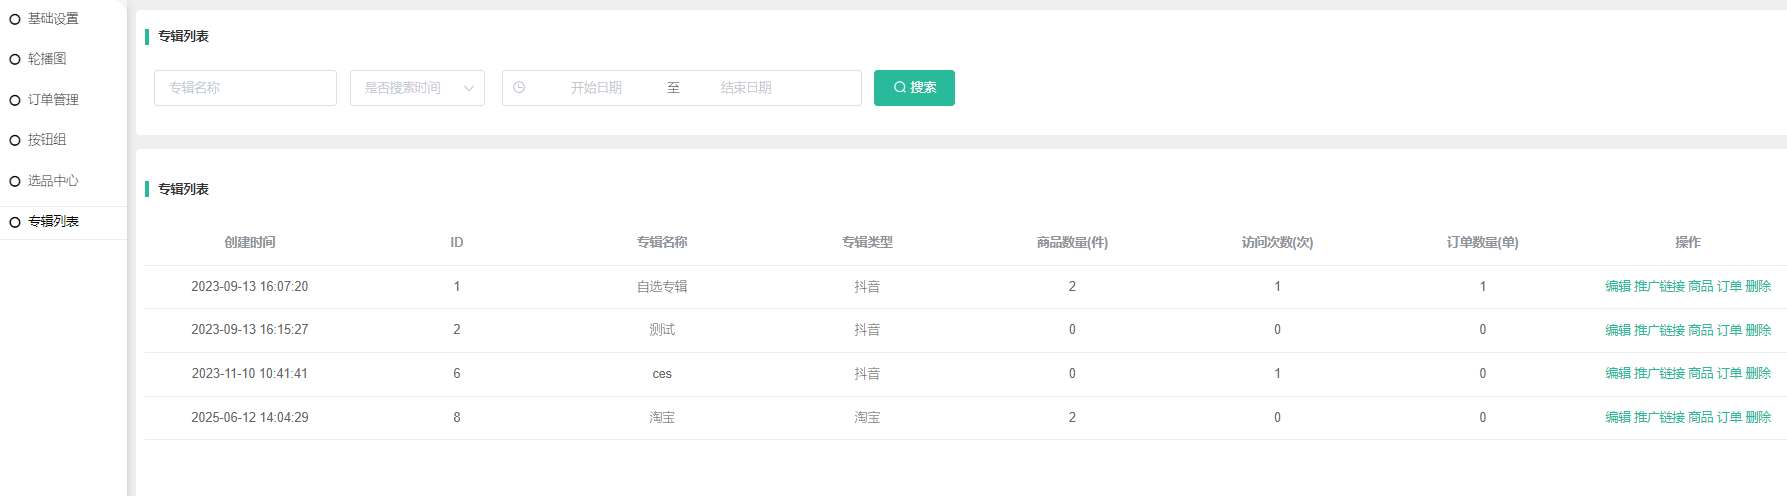The width and height of the screenshot is (1787, 496).
Task: Go to 订单管理 sidebar item
Action: pyautogui.click(x=53, y=100)
